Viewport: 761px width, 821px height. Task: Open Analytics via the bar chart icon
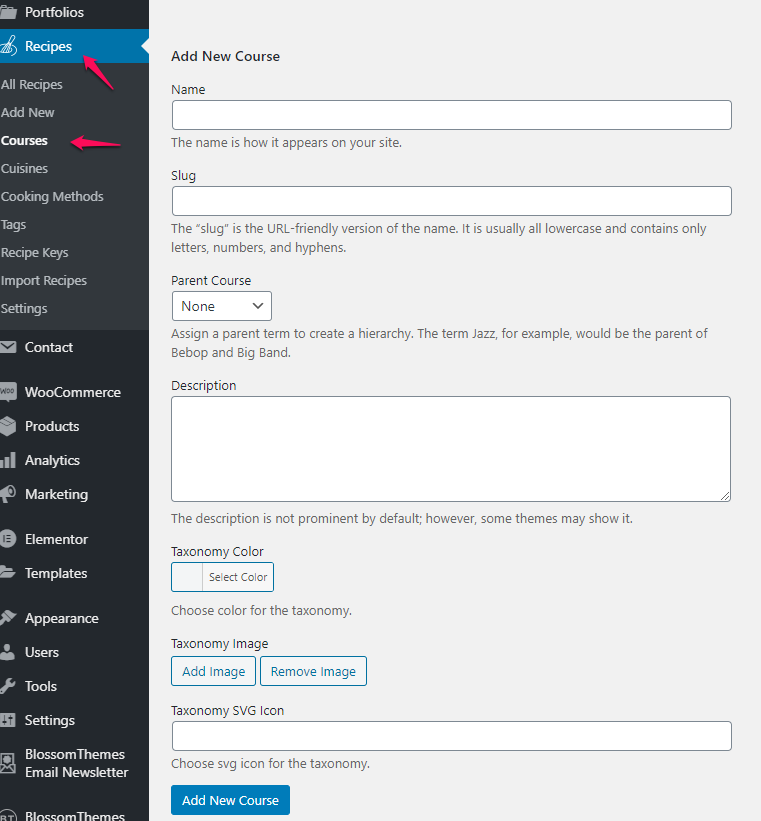coord(8,460)
